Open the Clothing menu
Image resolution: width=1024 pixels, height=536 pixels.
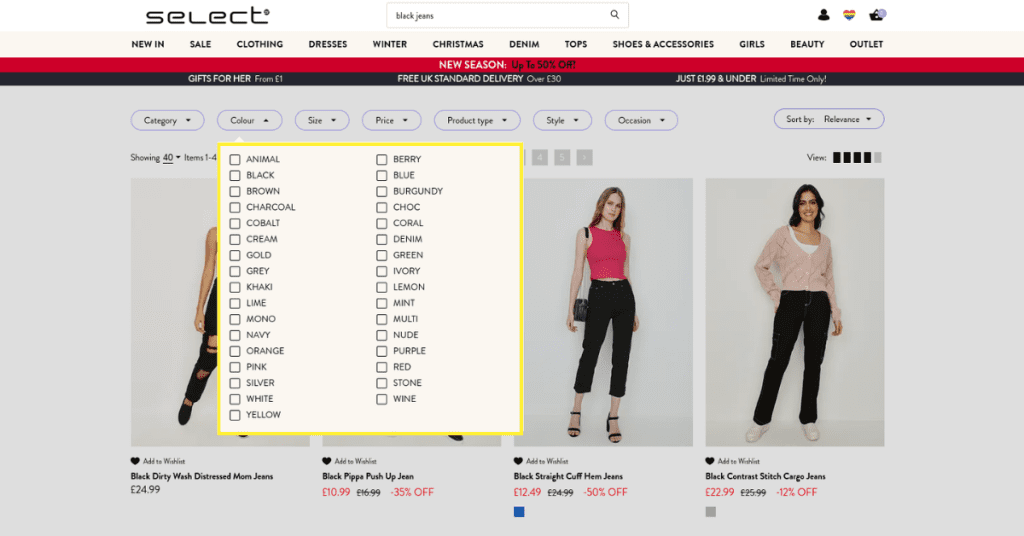[x=259, y=44]
